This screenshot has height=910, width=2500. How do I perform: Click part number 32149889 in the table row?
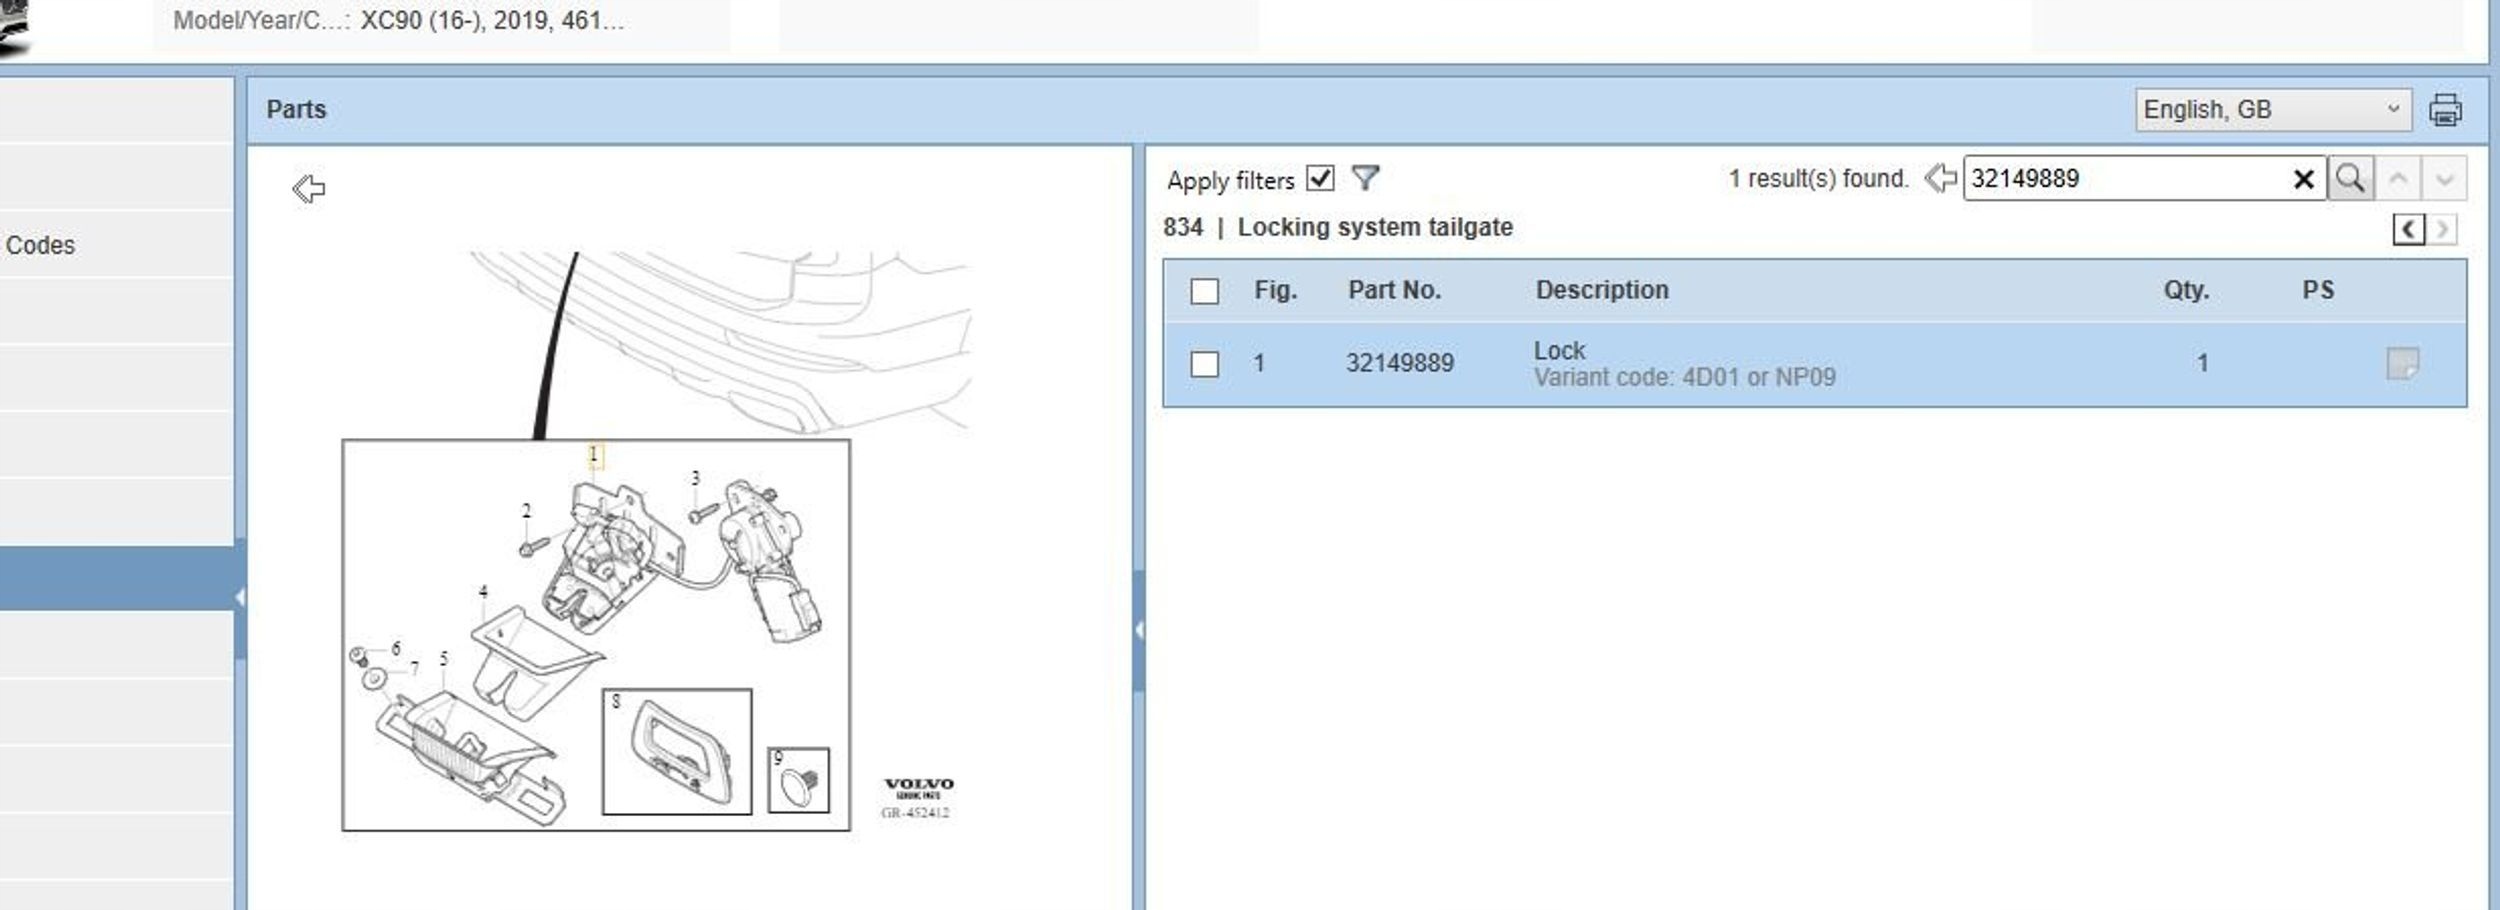(1399, 363)
